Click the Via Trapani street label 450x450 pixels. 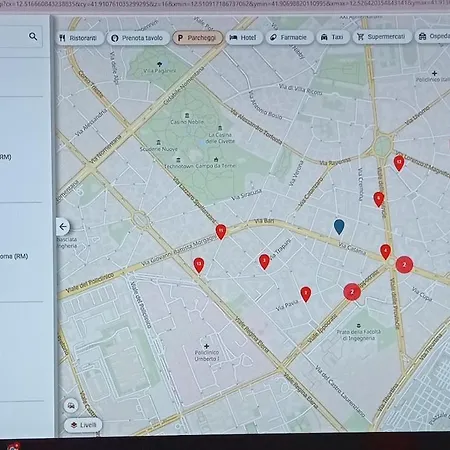click(x=281, y=250)
